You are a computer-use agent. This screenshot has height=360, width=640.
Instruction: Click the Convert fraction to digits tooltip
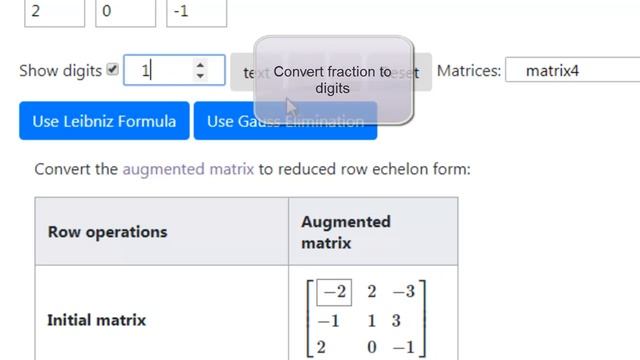[333, 80]
